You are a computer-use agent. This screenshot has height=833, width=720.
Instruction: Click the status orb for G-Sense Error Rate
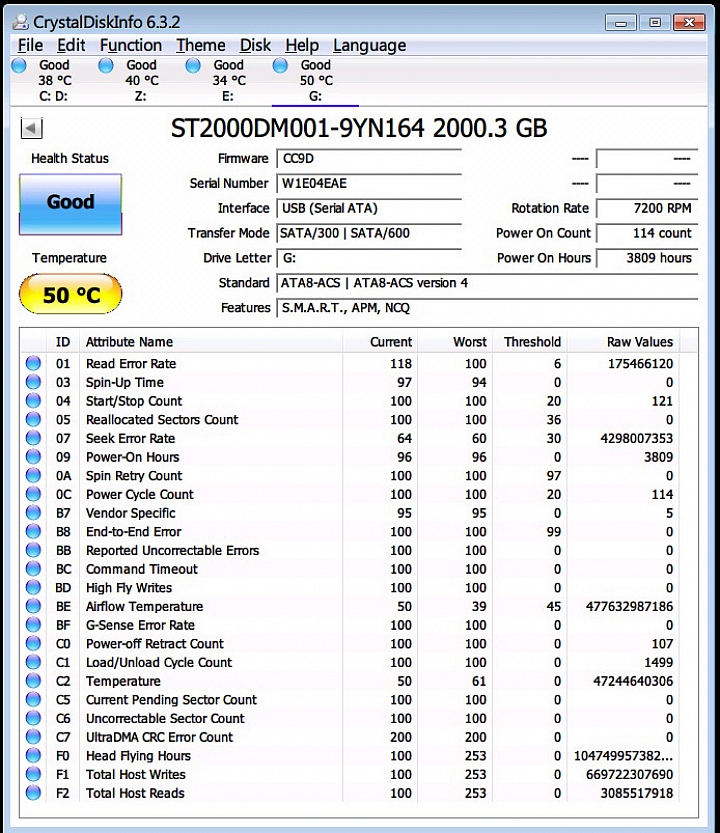pos(33,625)
